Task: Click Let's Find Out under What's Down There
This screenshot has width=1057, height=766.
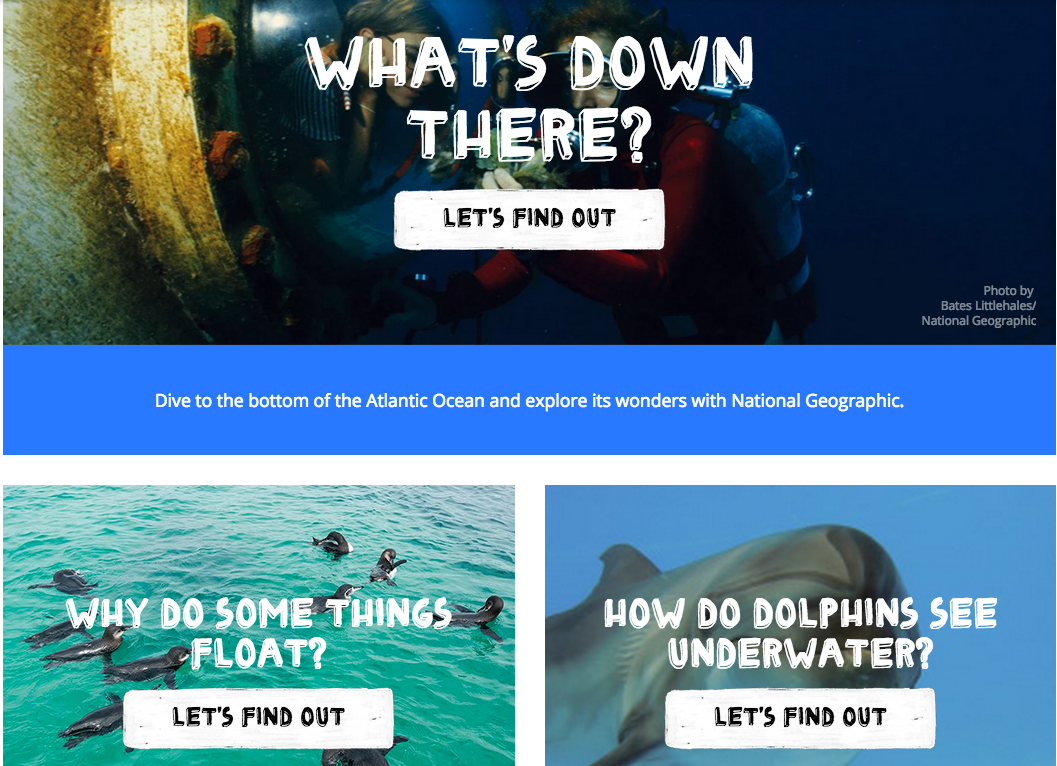Action: 529,219
